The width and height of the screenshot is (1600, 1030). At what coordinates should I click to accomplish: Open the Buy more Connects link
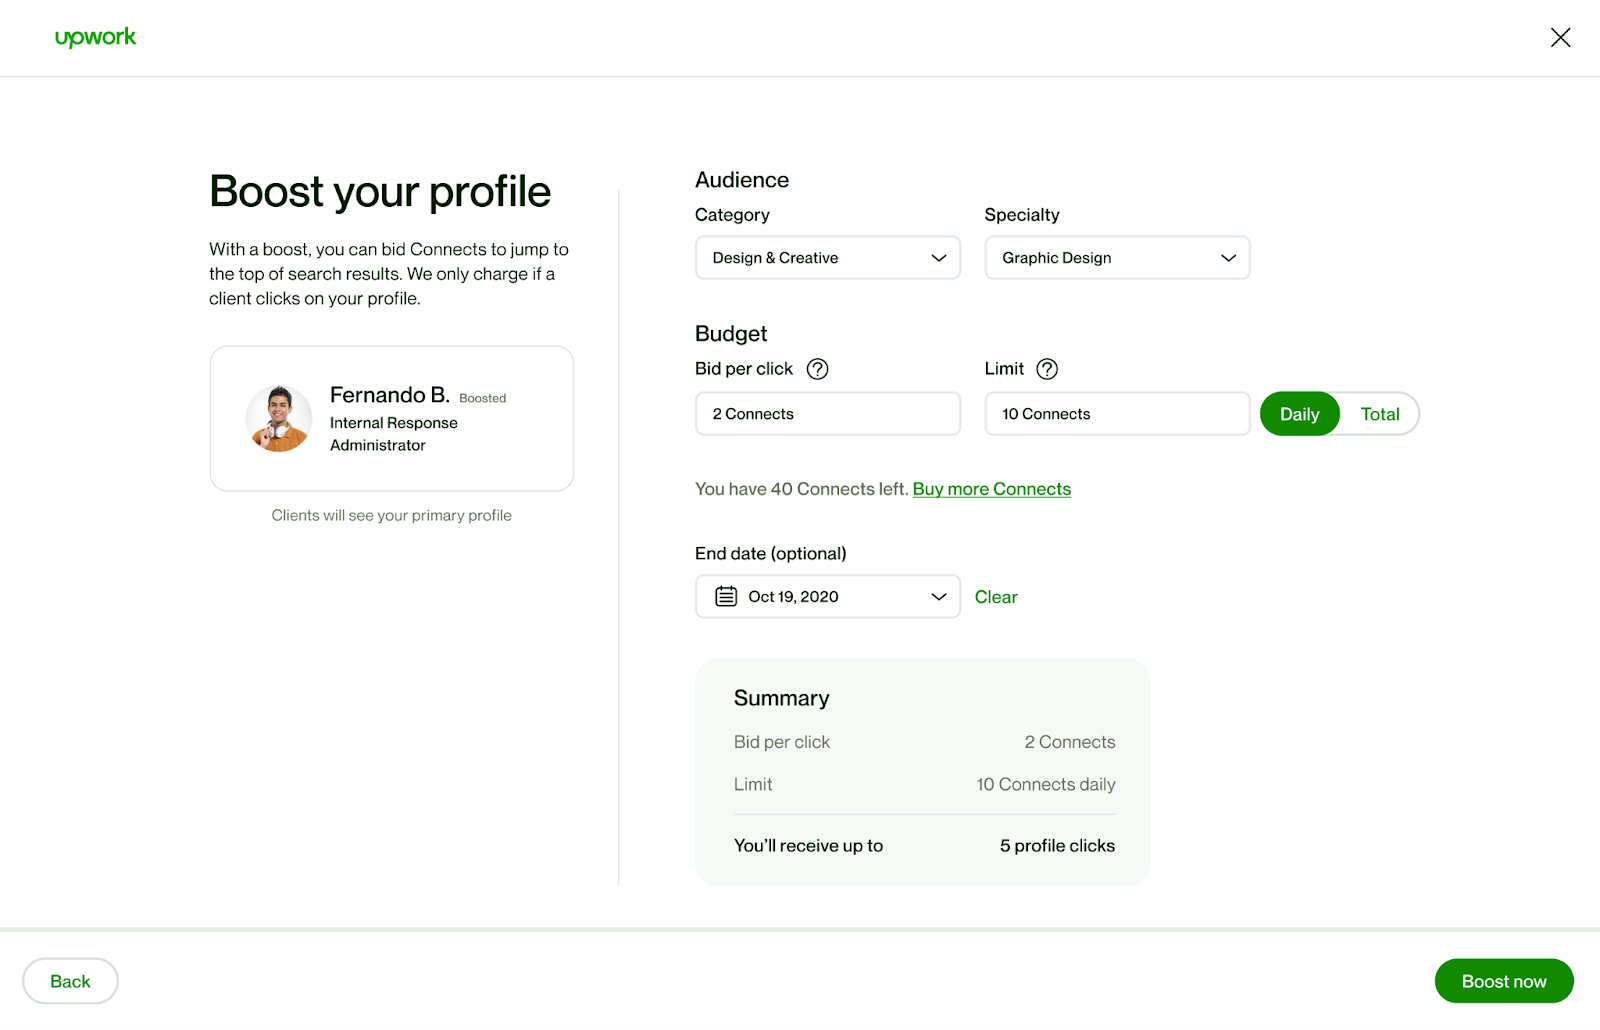point(991,489)
